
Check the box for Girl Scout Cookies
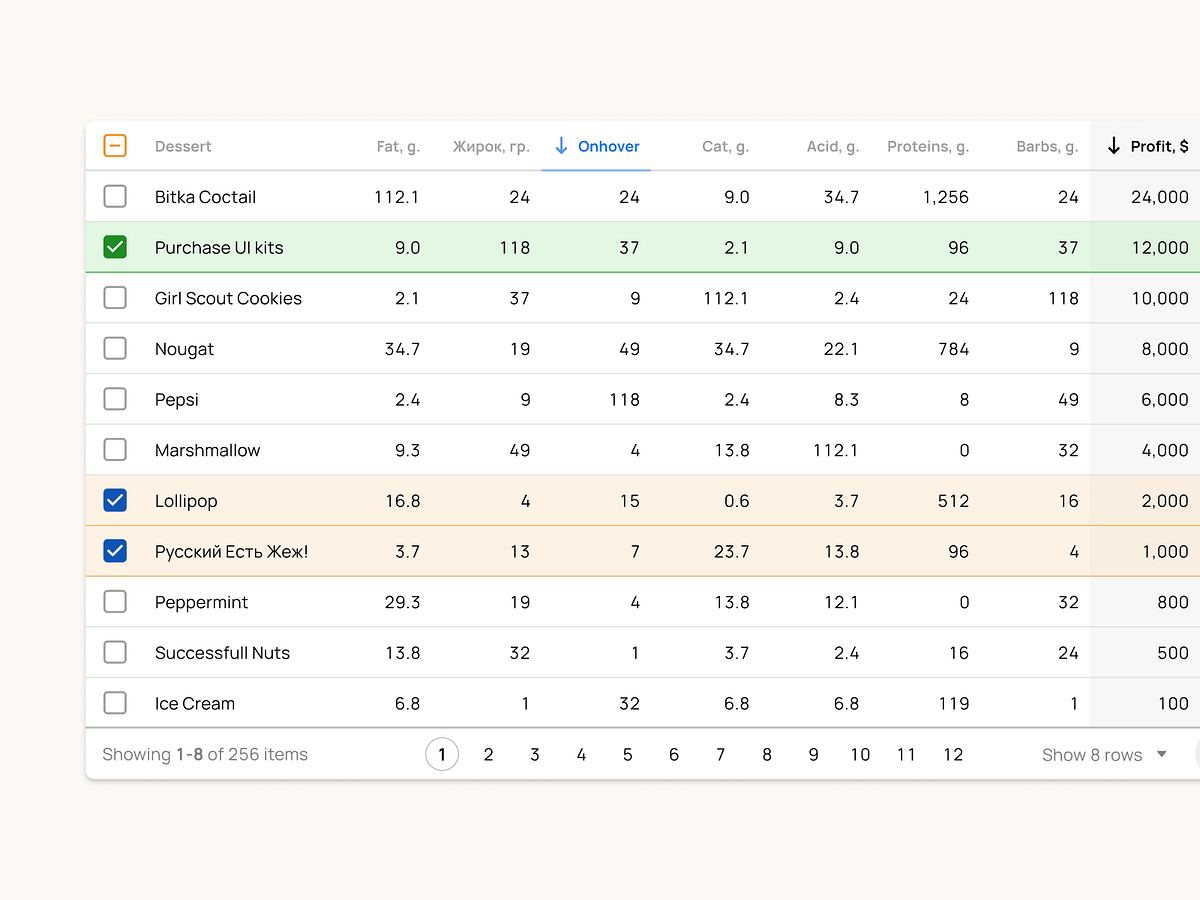115,298
